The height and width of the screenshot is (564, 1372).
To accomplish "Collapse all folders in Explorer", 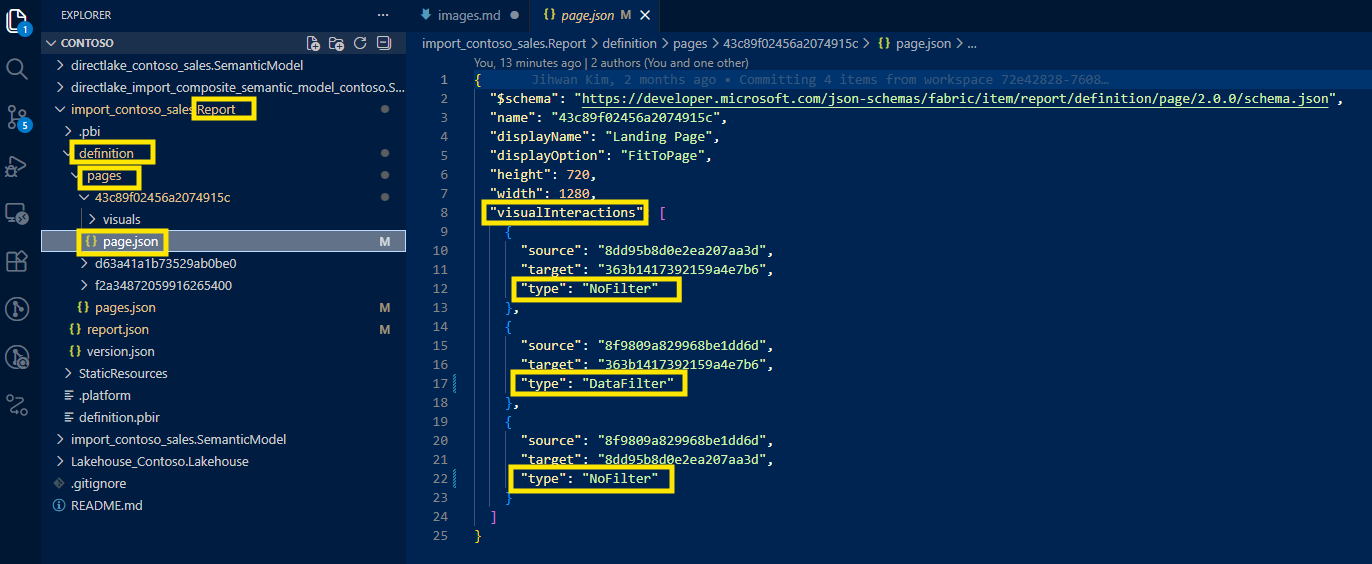I will [x=383, y=43].
